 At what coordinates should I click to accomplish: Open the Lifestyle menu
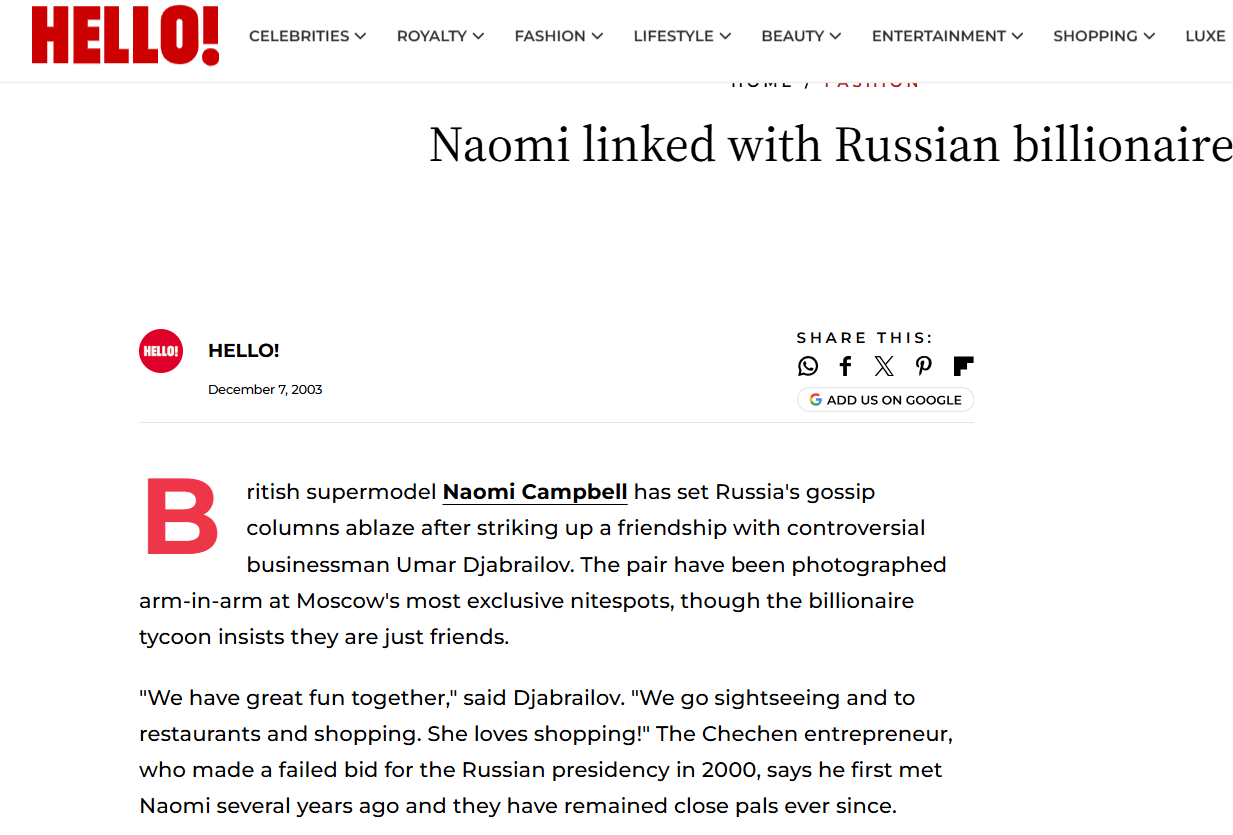(x=682, y=36)
